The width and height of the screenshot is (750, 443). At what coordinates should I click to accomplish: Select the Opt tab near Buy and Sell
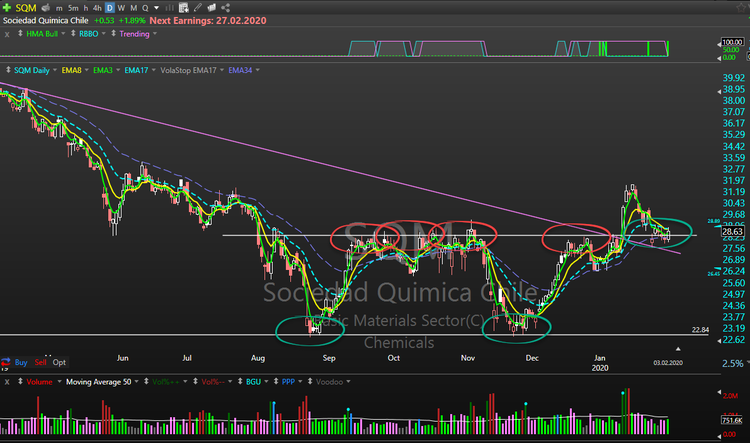pos(60,361)
